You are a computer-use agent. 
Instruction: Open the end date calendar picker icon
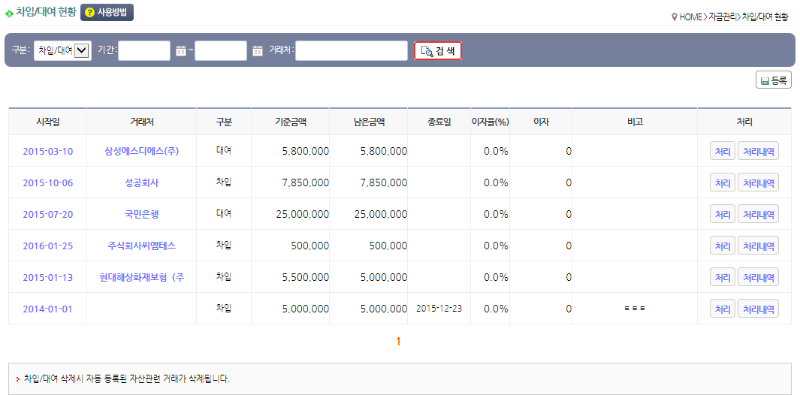click(x=258, y=51)
